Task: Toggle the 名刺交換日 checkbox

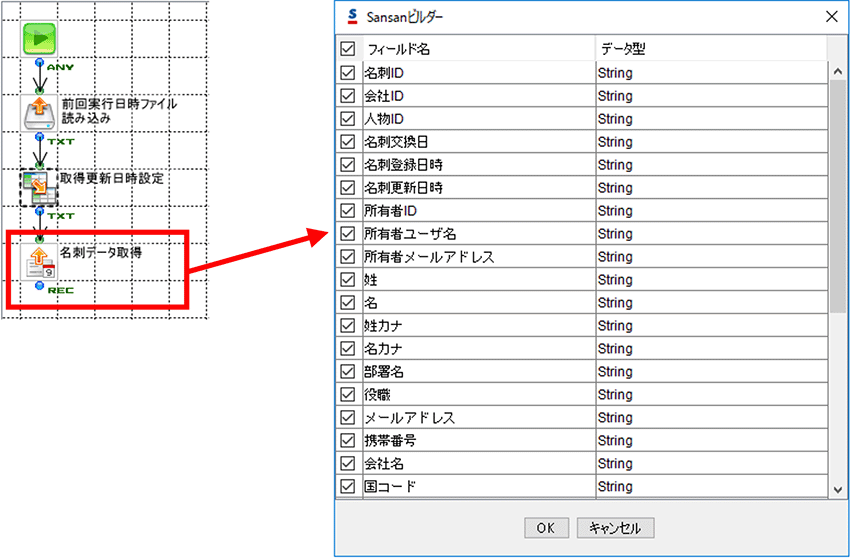Action: pyautogui.click(x=347, y=142)
